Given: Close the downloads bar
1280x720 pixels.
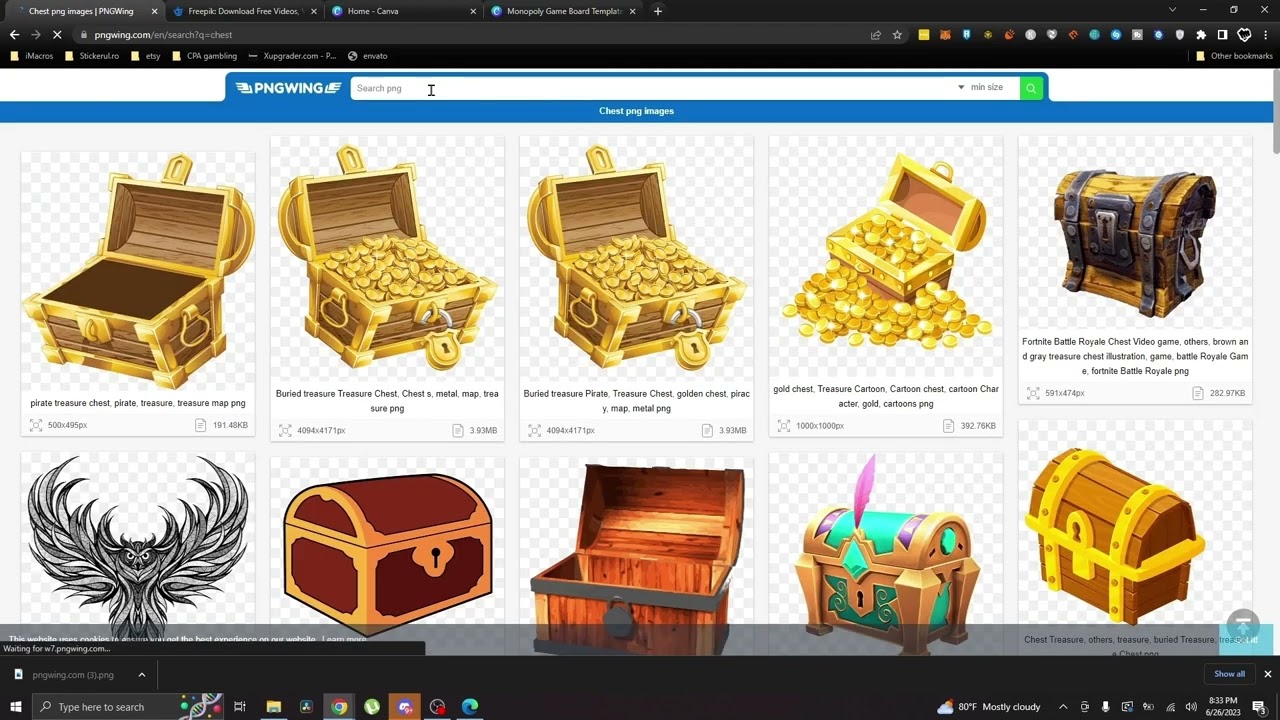Looking at the screenshot, I should pos(1267,674).
